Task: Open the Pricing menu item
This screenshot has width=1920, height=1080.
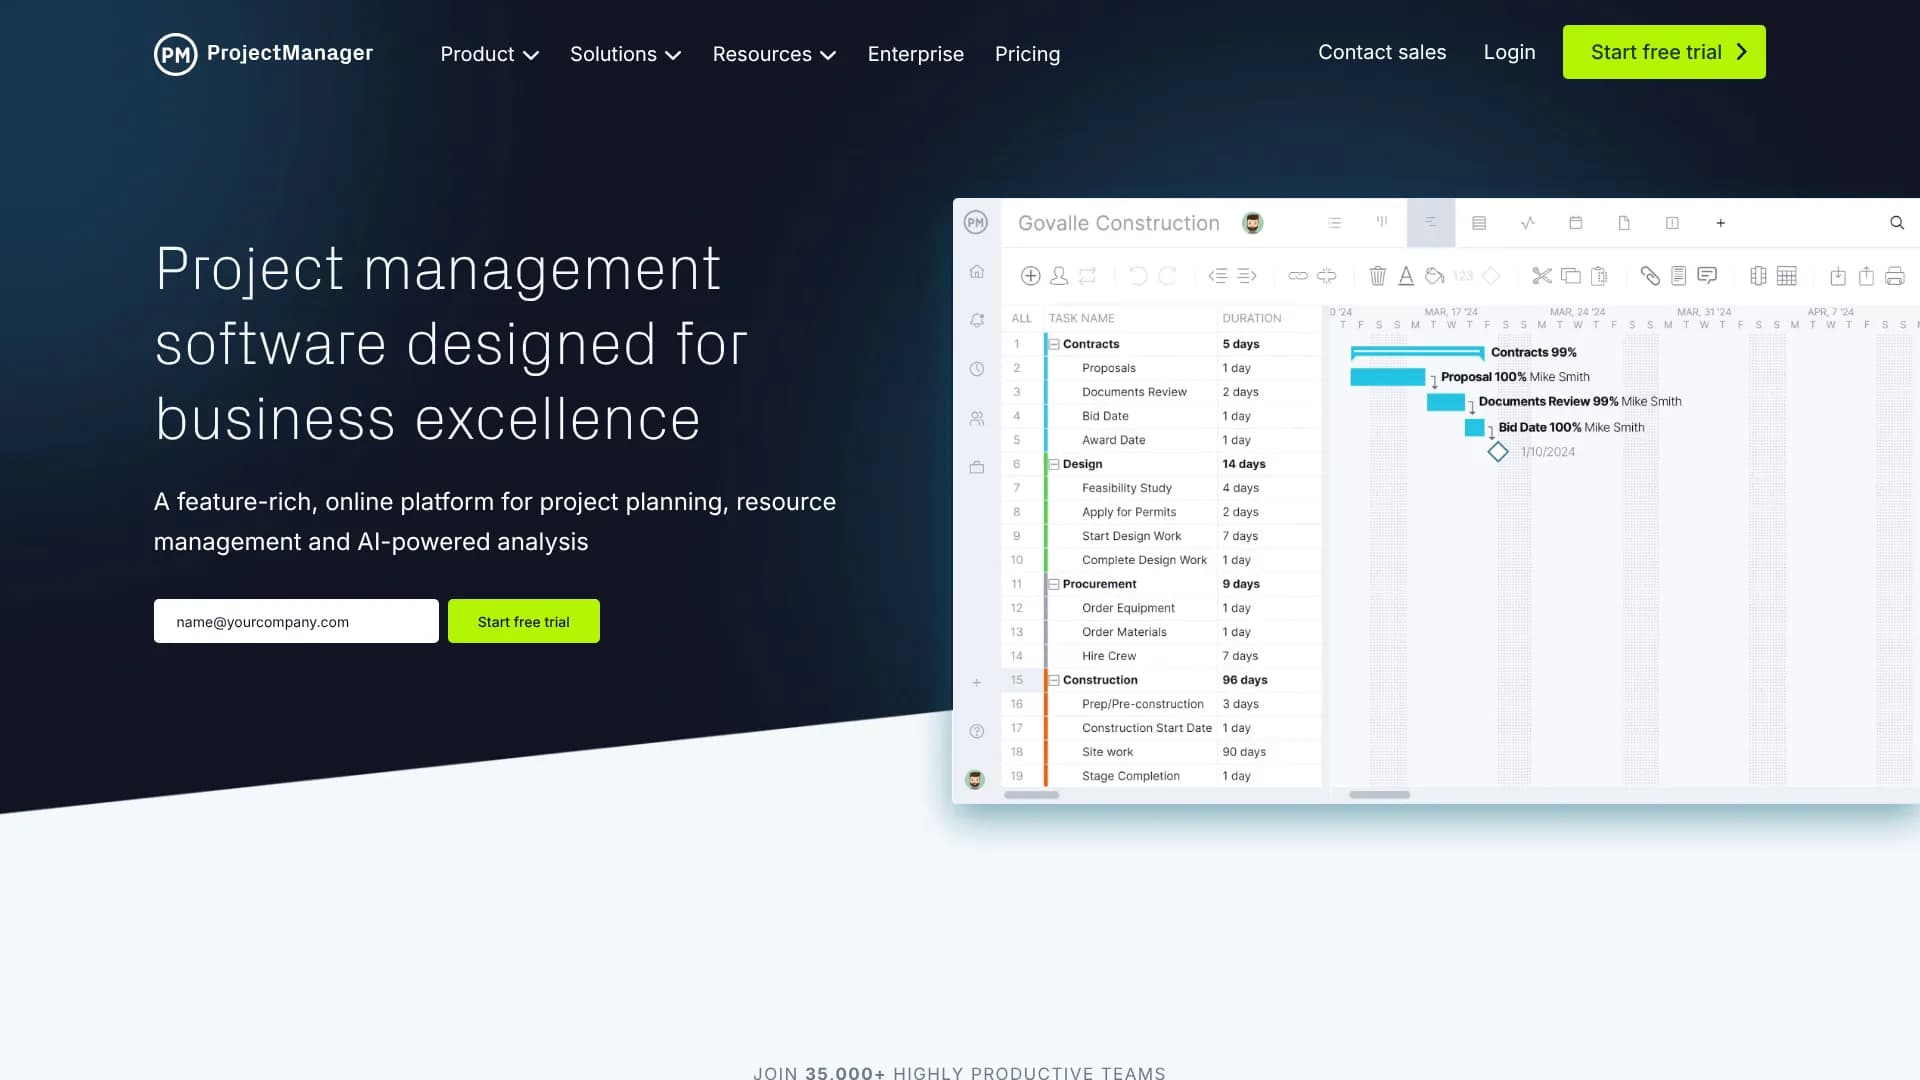Action: click(1027, 53)
